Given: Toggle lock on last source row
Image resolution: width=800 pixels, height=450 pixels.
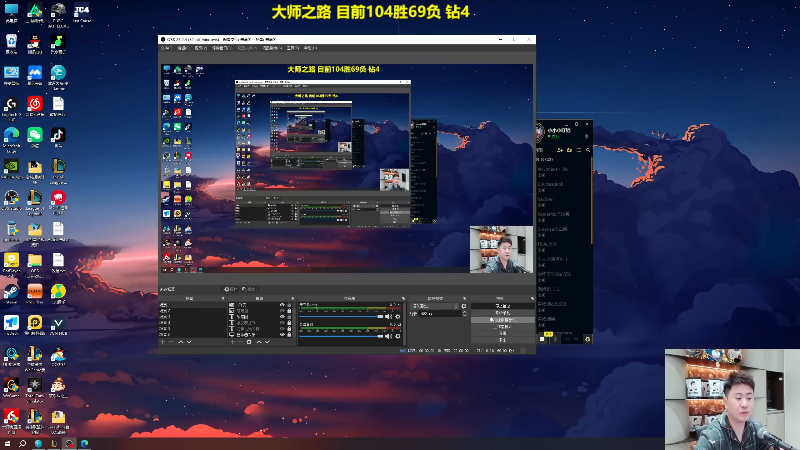Looking at the screenshot, I should pos(289,334).
